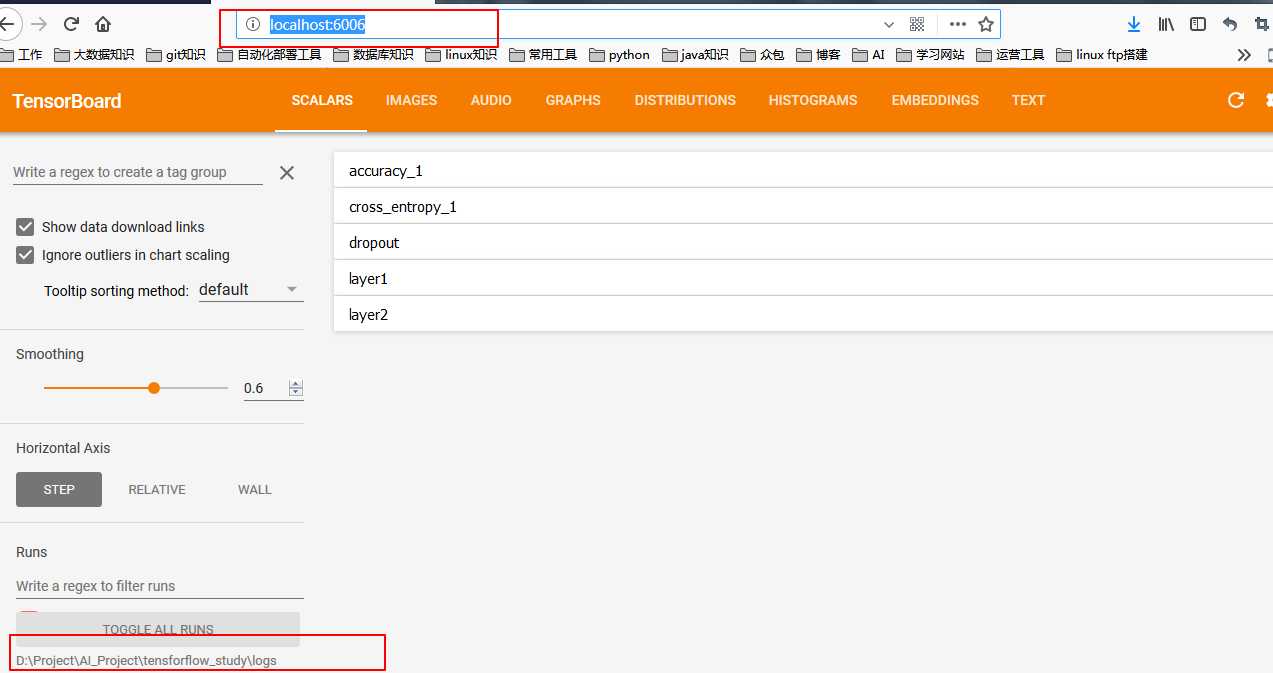Open the git知识 bookmark folder

click(177, 55)
